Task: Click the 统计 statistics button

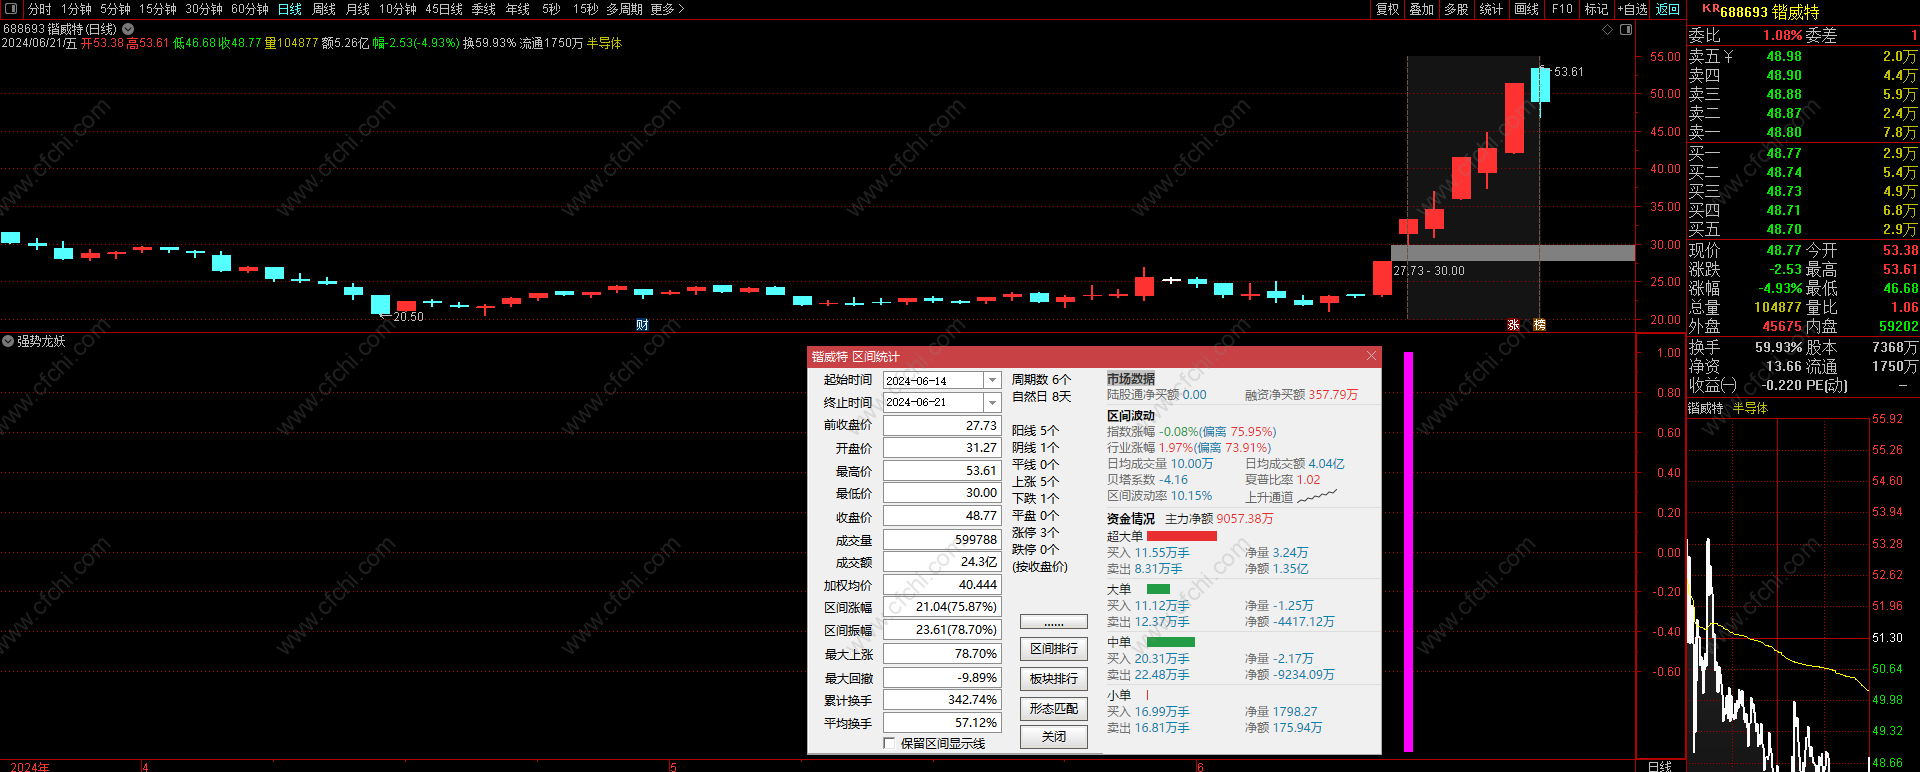Action: (1491, 9)
